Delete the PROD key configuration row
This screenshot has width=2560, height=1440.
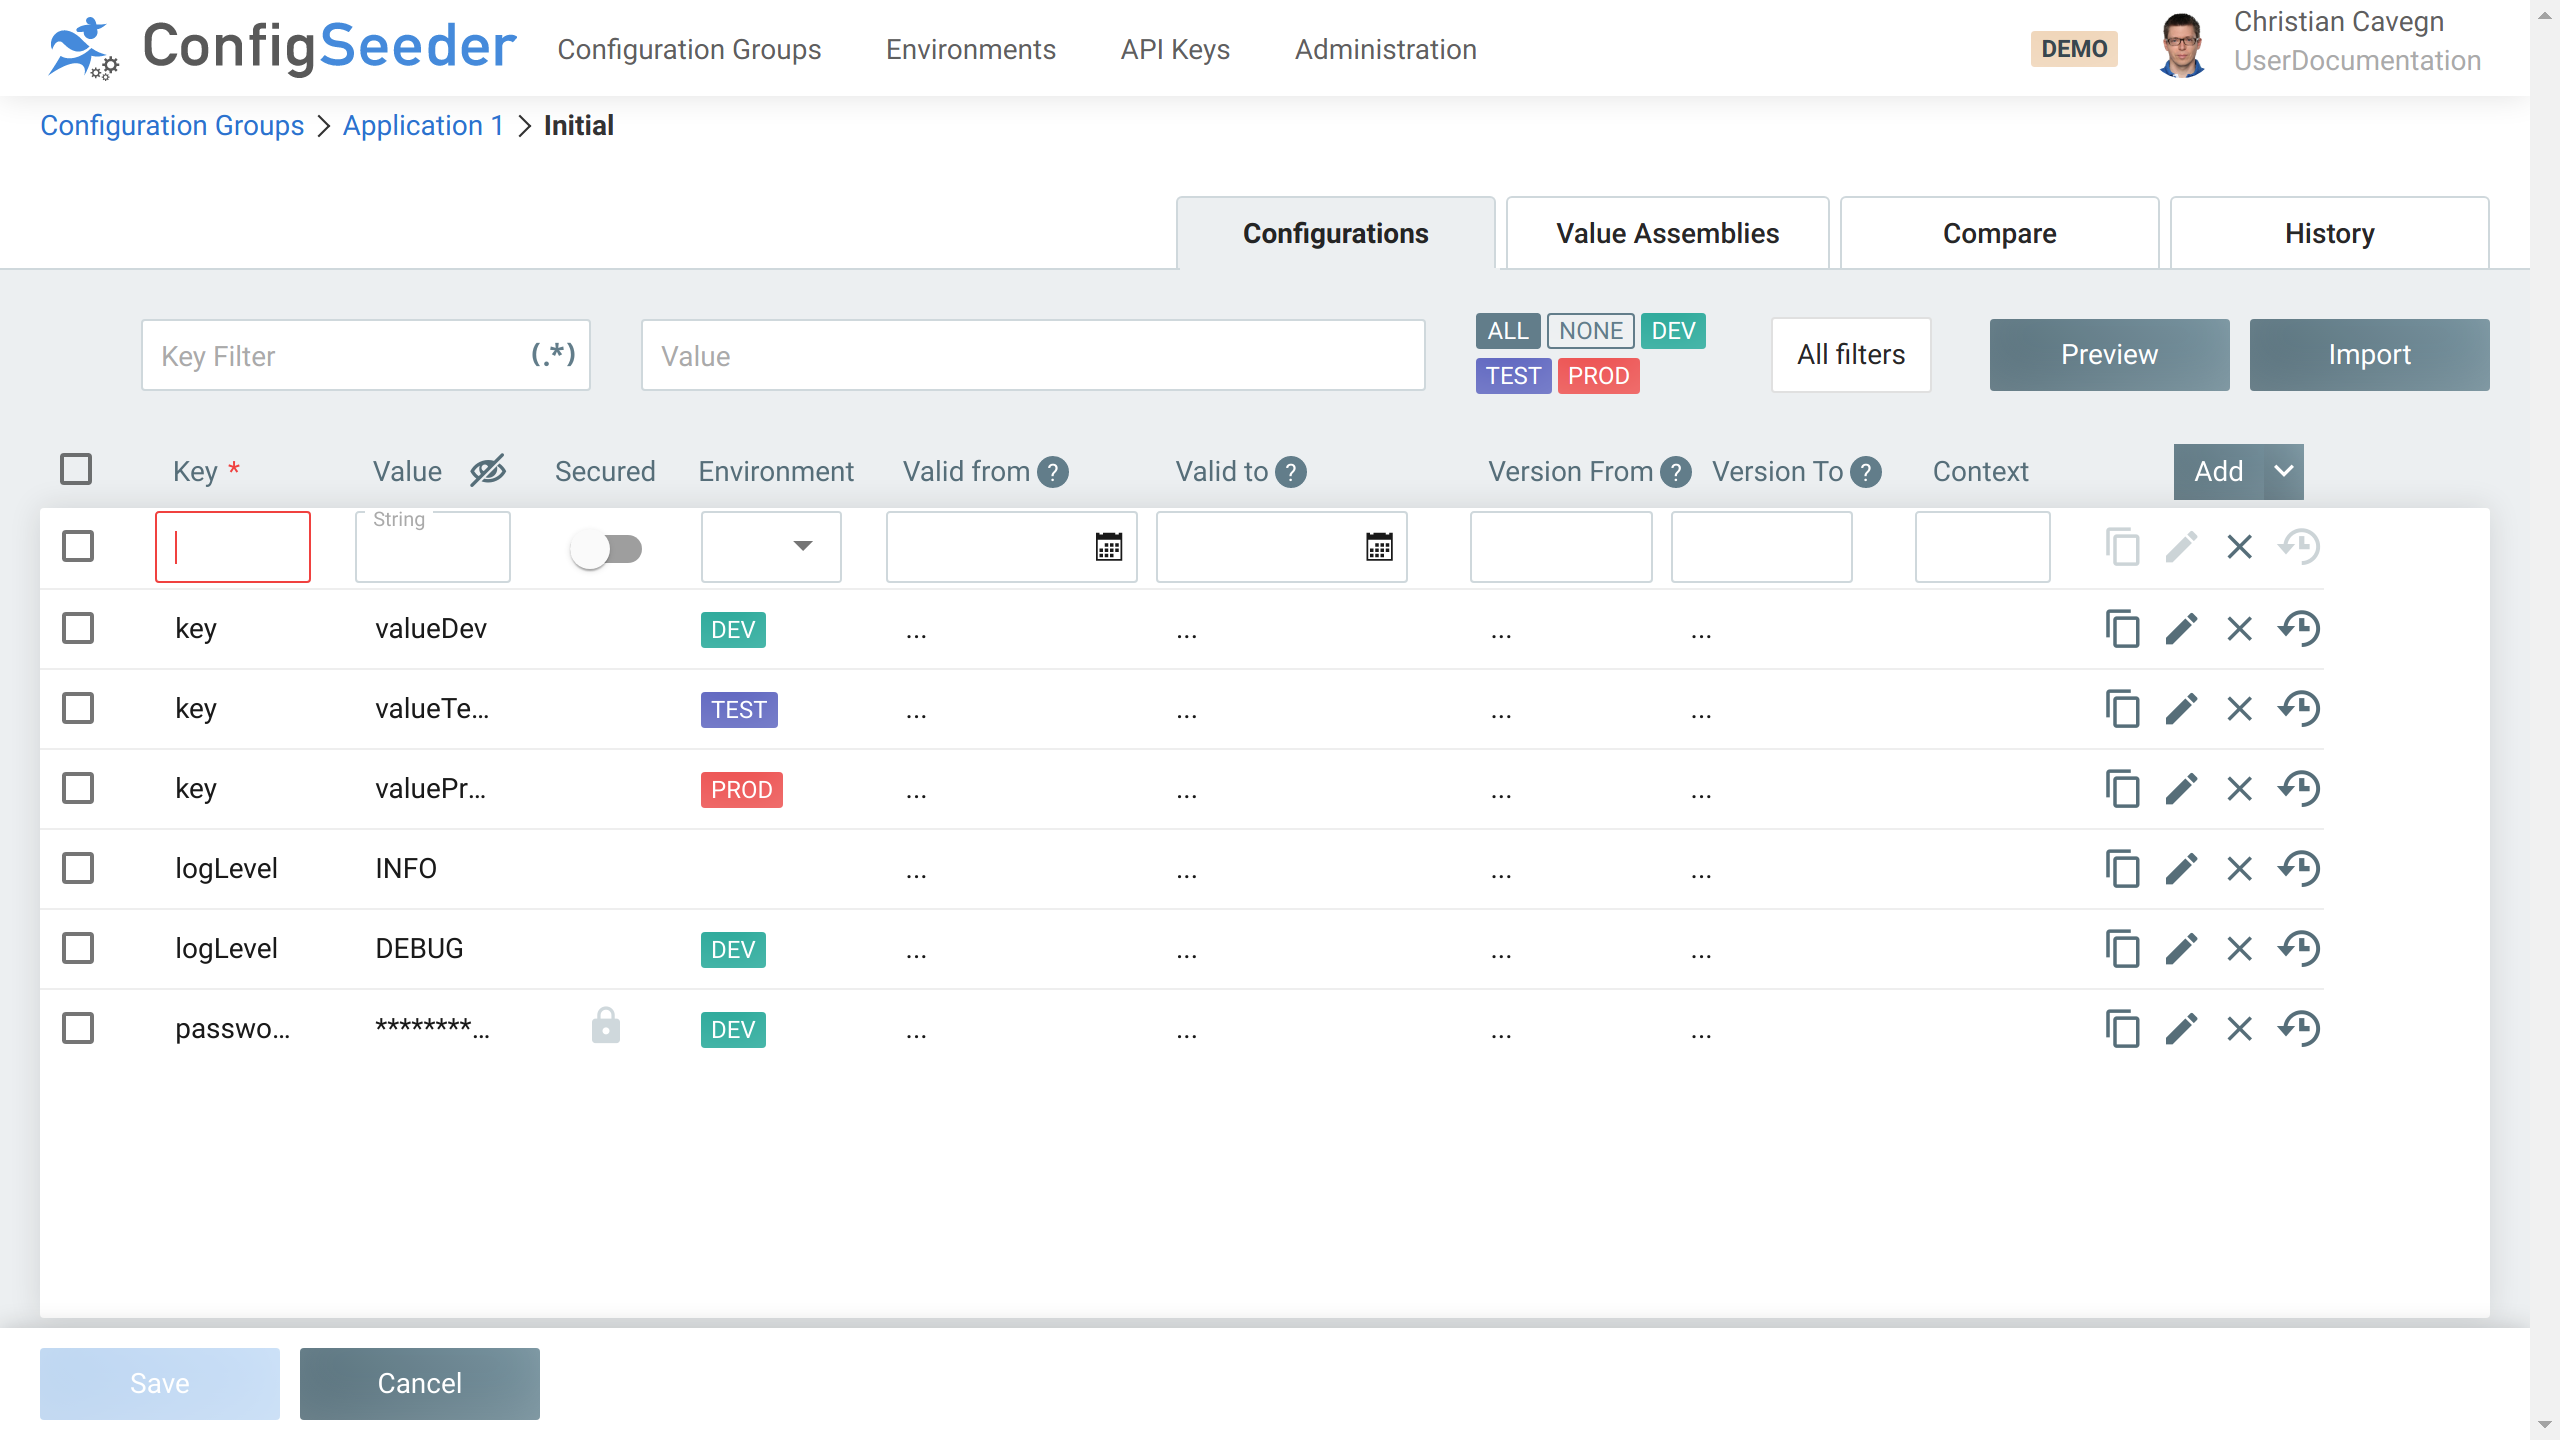[x=2238, y=788]
